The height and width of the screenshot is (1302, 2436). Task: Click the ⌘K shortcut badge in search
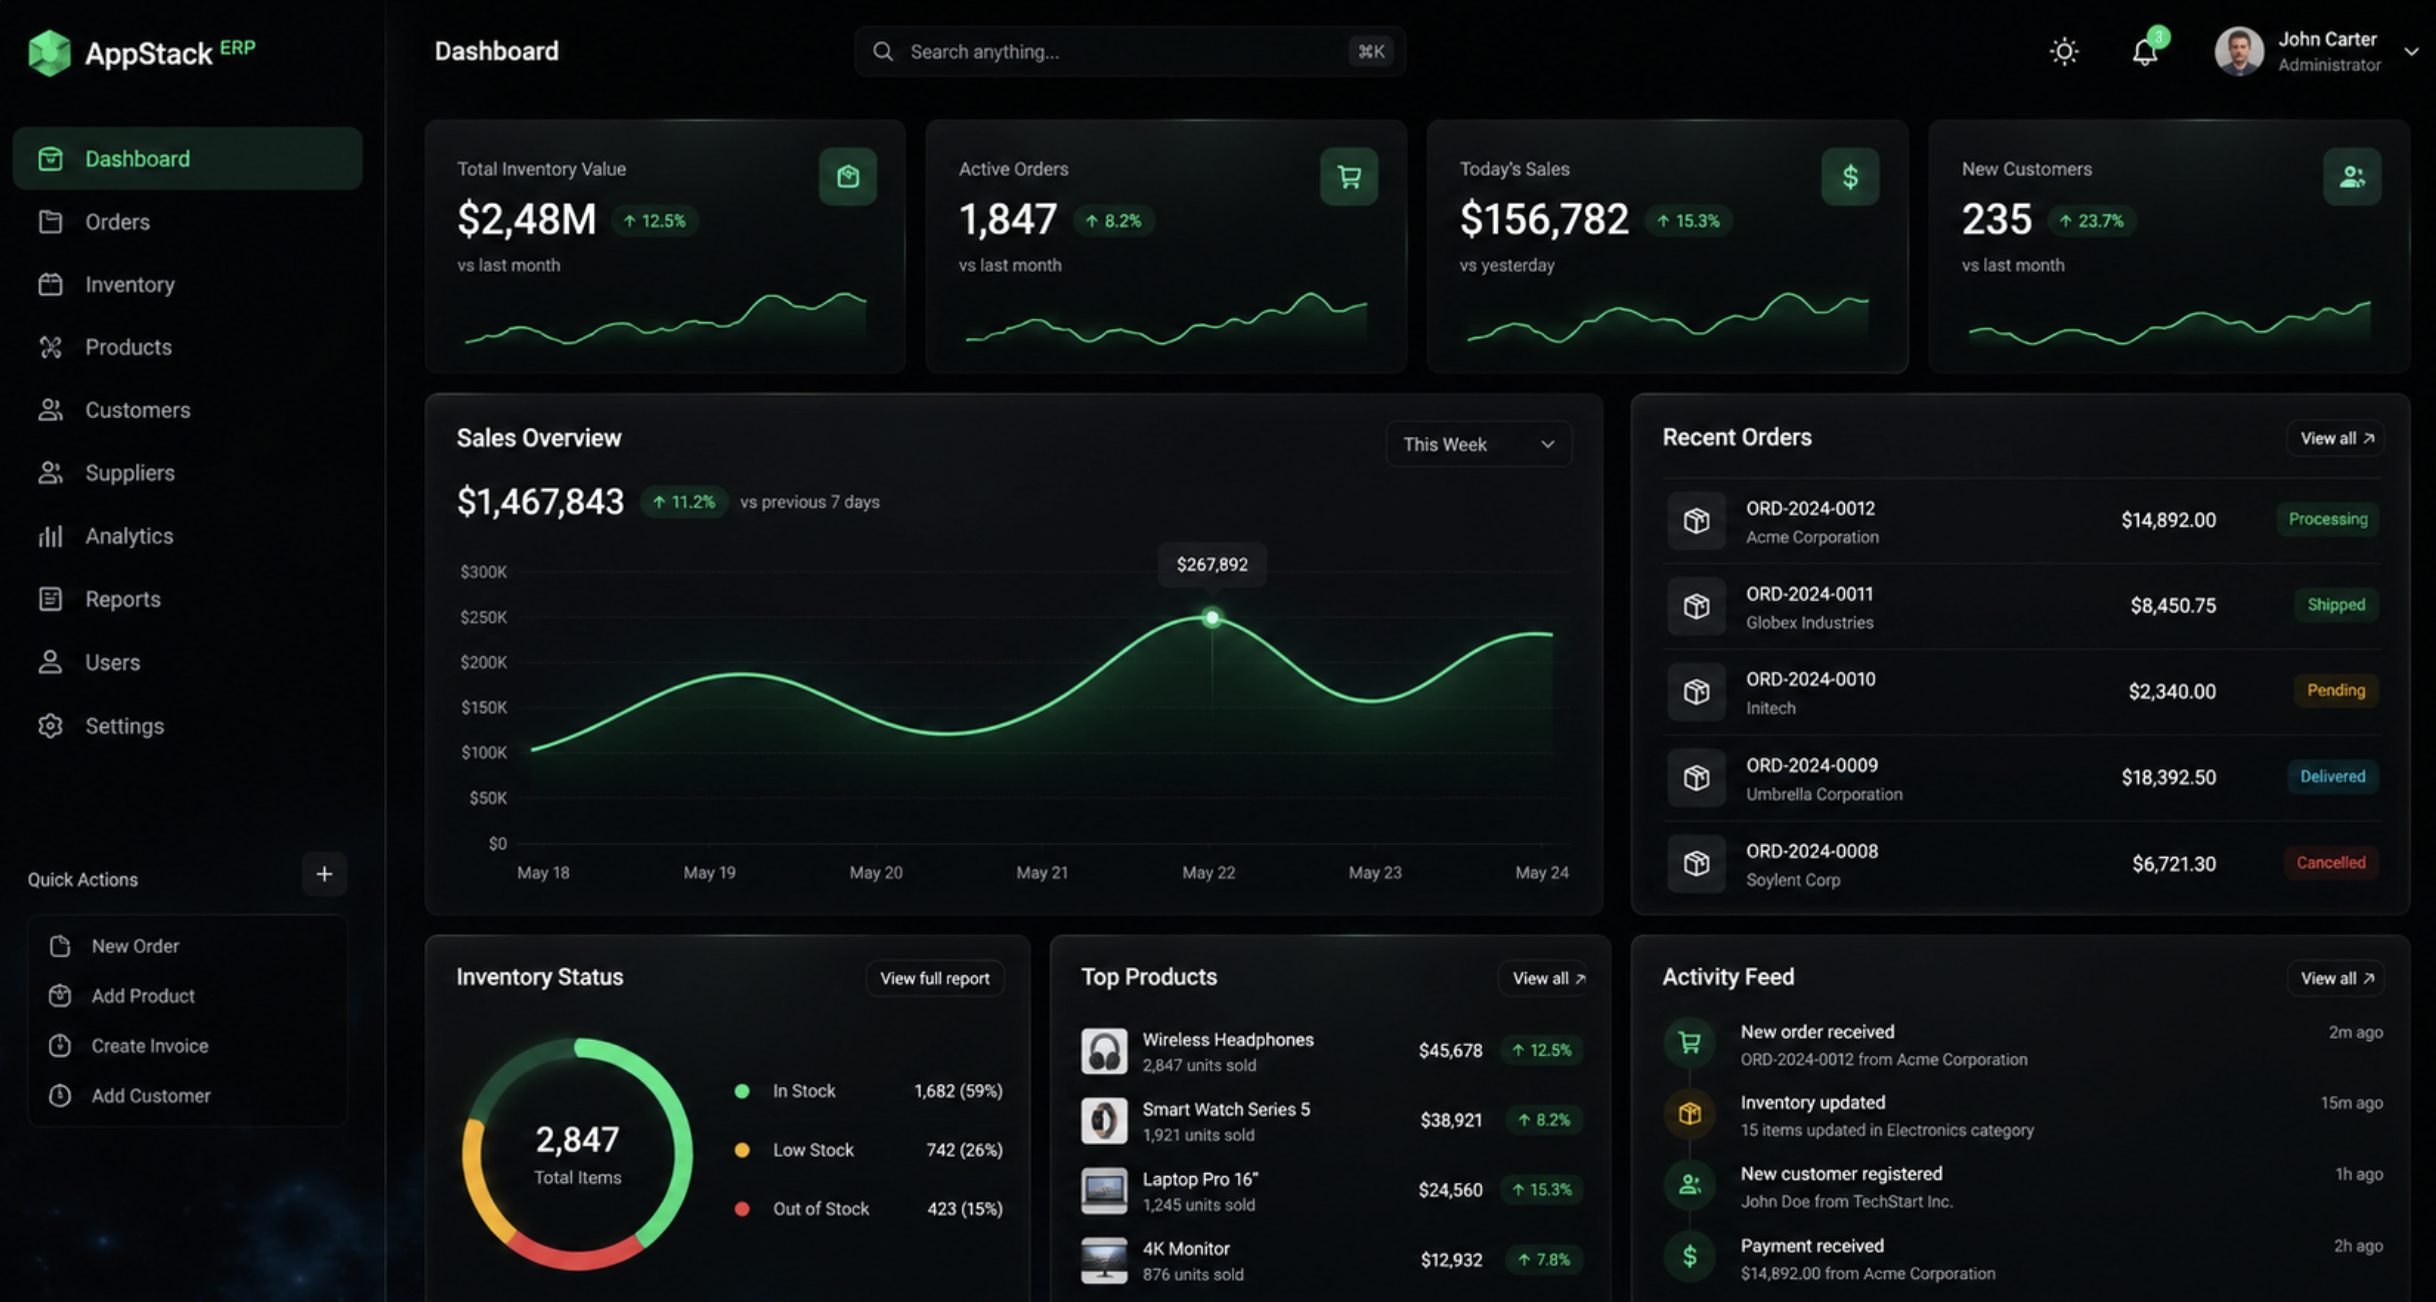[x=1371, y=51]
